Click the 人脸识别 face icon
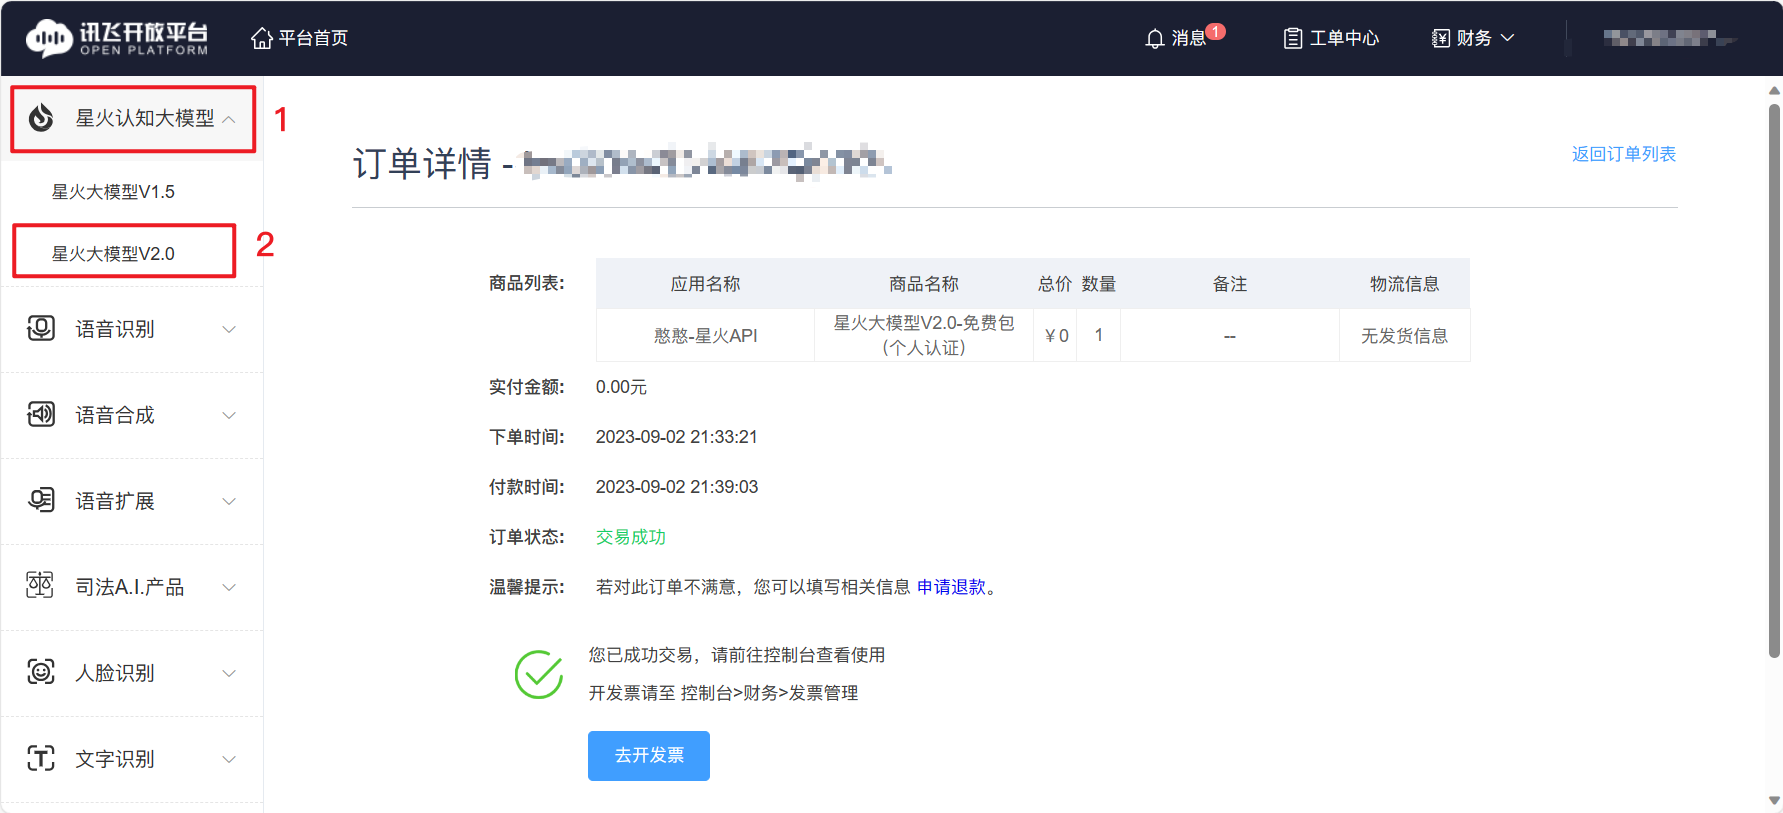The width and height of the screenshot is (1783, 813). point(41,673)
